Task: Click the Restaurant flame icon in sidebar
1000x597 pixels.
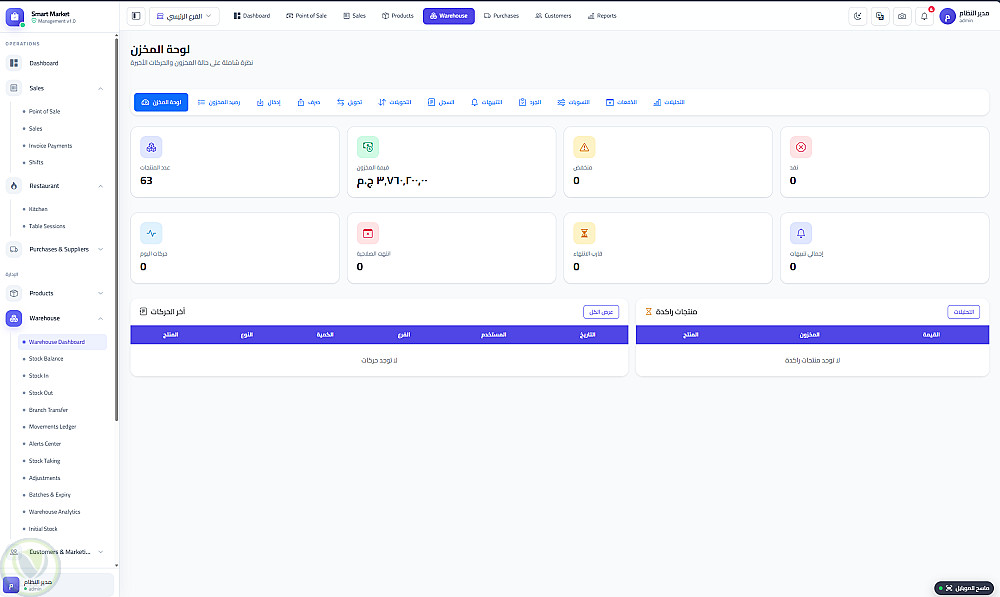Action: (14, 186)
